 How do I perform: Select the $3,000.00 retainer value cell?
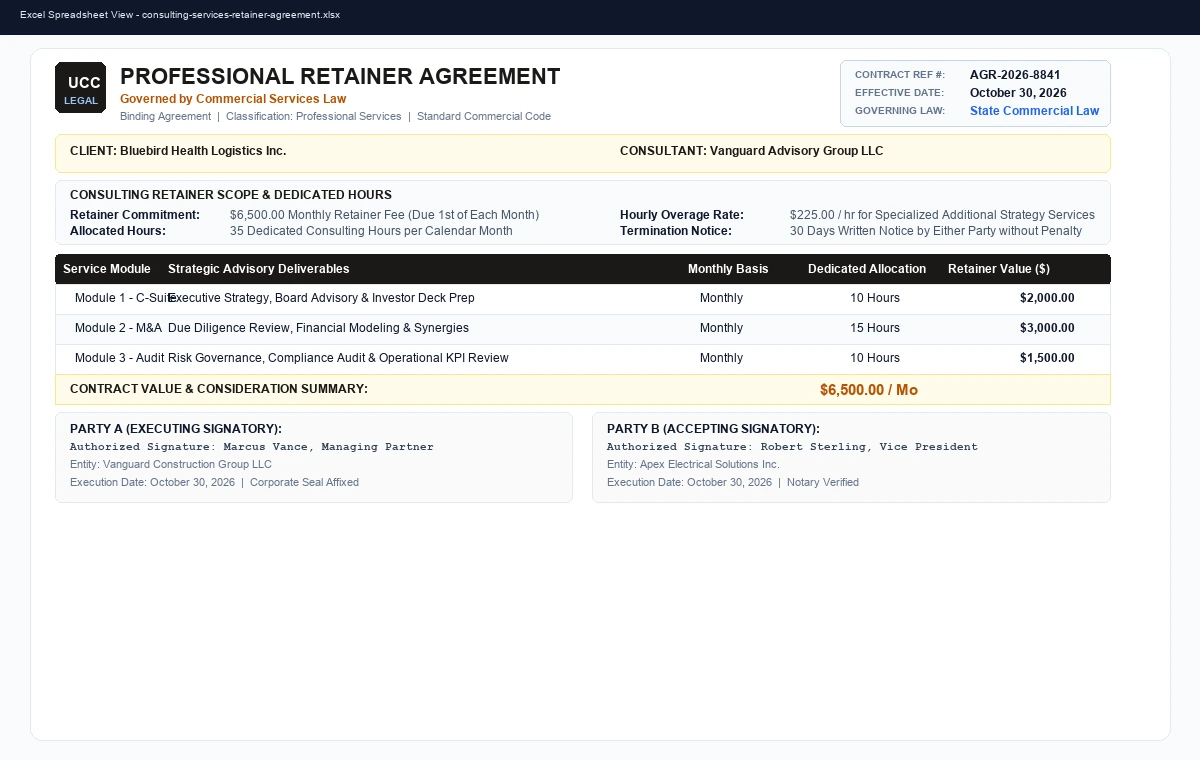tap(1047, 328)
